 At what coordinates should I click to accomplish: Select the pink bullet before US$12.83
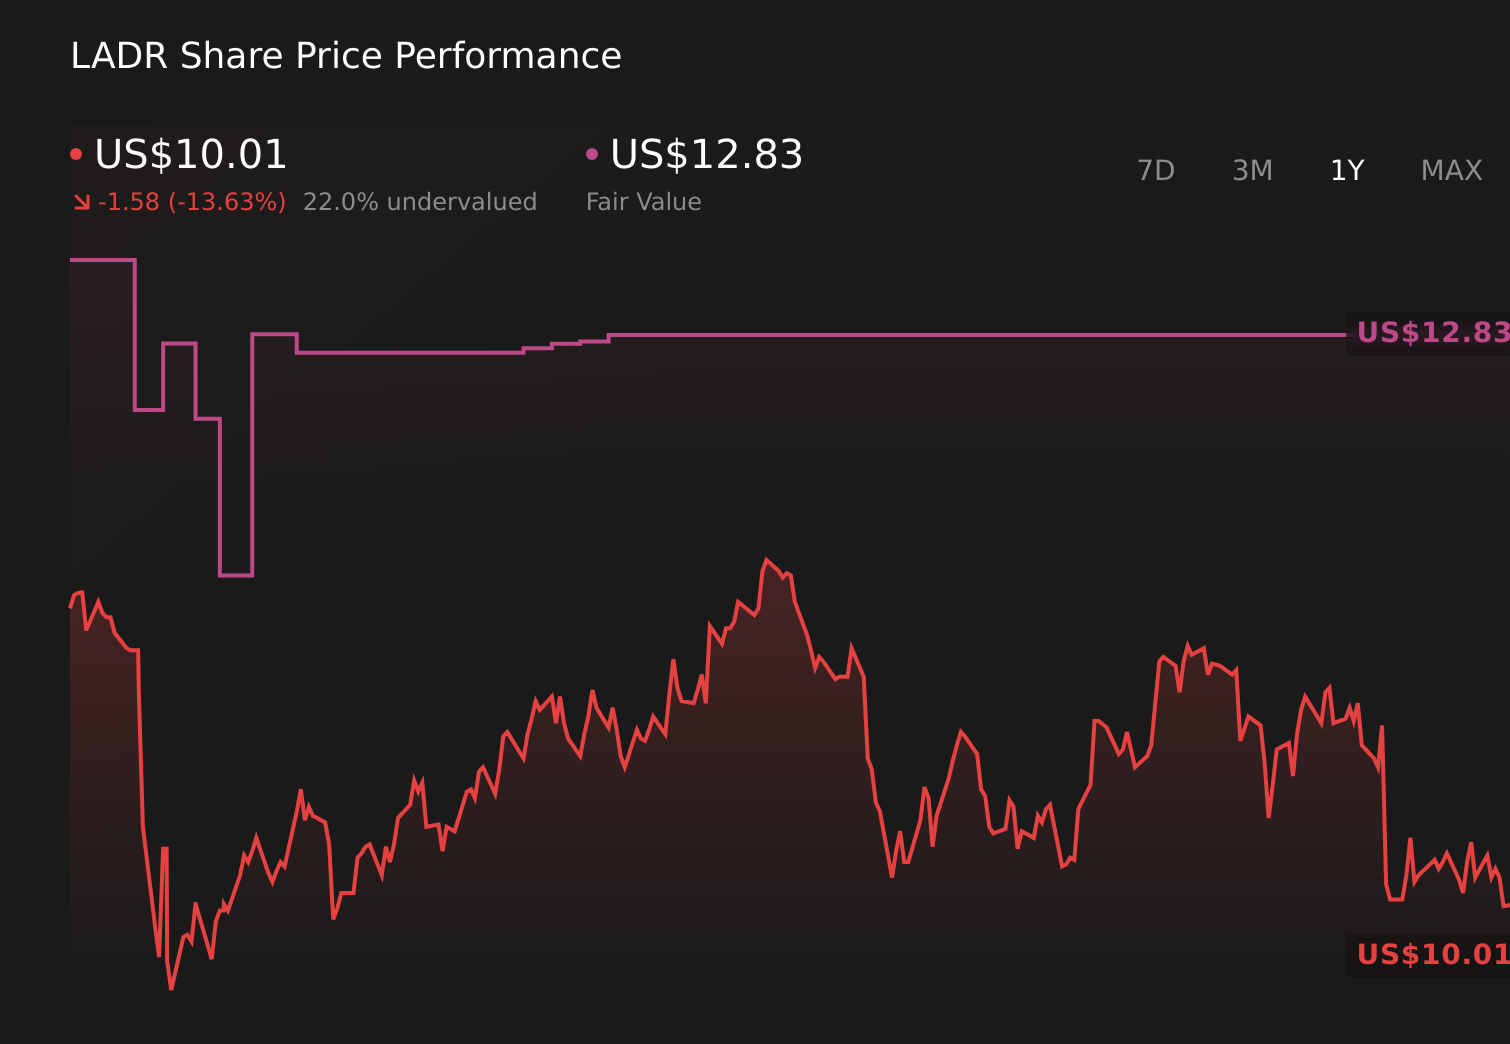[x=593, y=152]
